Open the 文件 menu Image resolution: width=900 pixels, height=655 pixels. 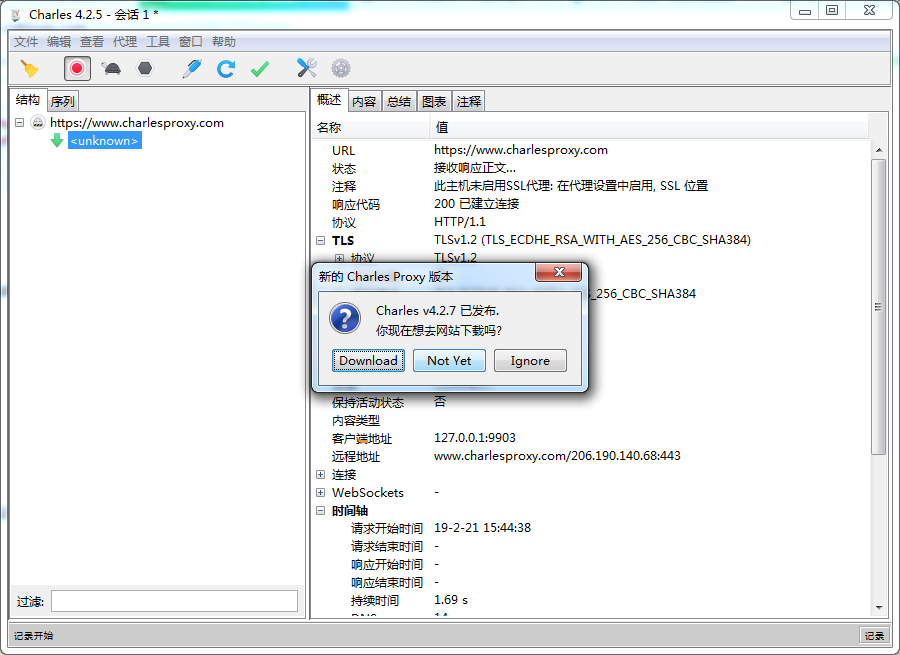[x=26, y=42]
